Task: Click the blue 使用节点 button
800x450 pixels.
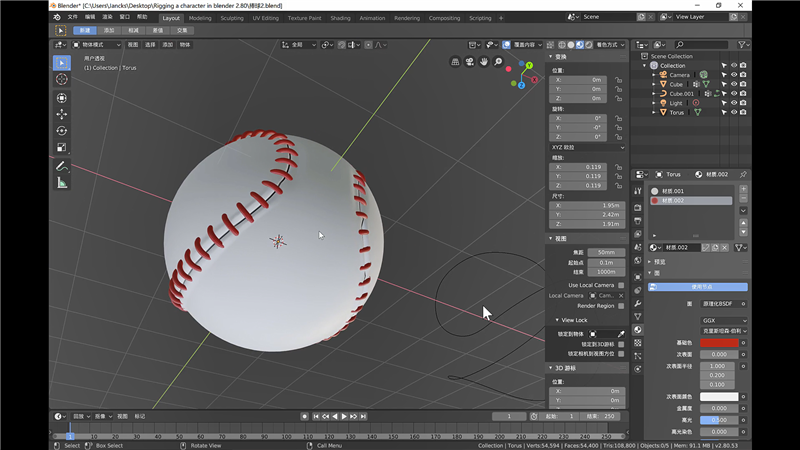Action: 697,287
